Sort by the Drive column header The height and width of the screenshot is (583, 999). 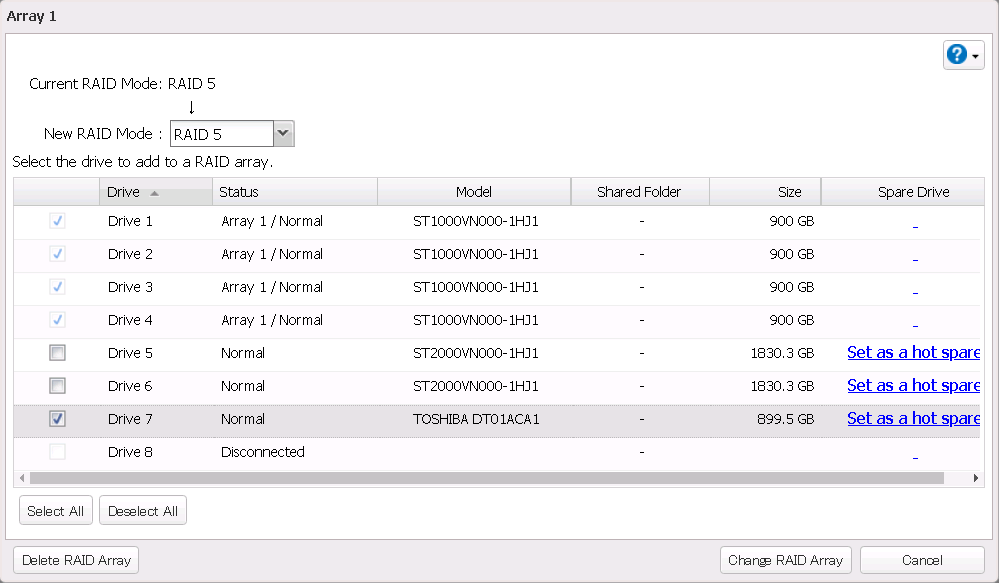[124, 192]
